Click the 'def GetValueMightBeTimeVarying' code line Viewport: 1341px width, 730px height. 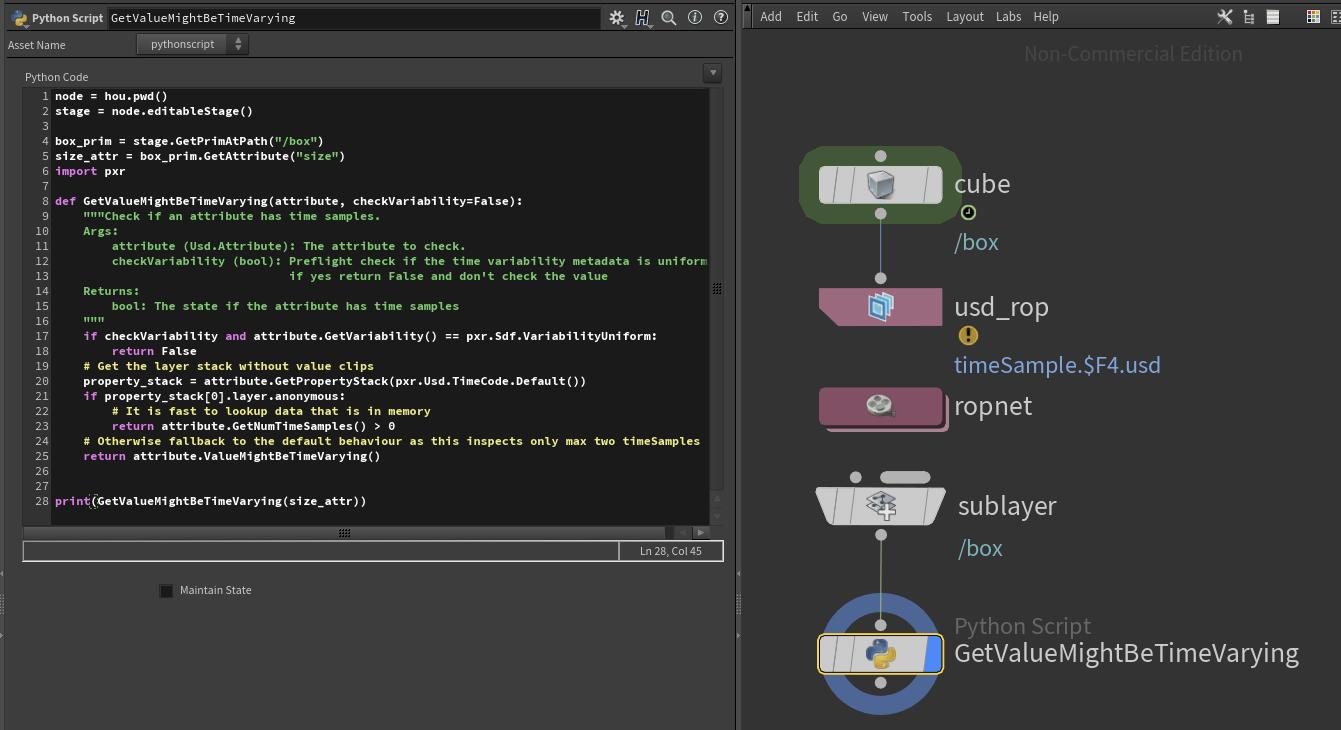point(289,201)
